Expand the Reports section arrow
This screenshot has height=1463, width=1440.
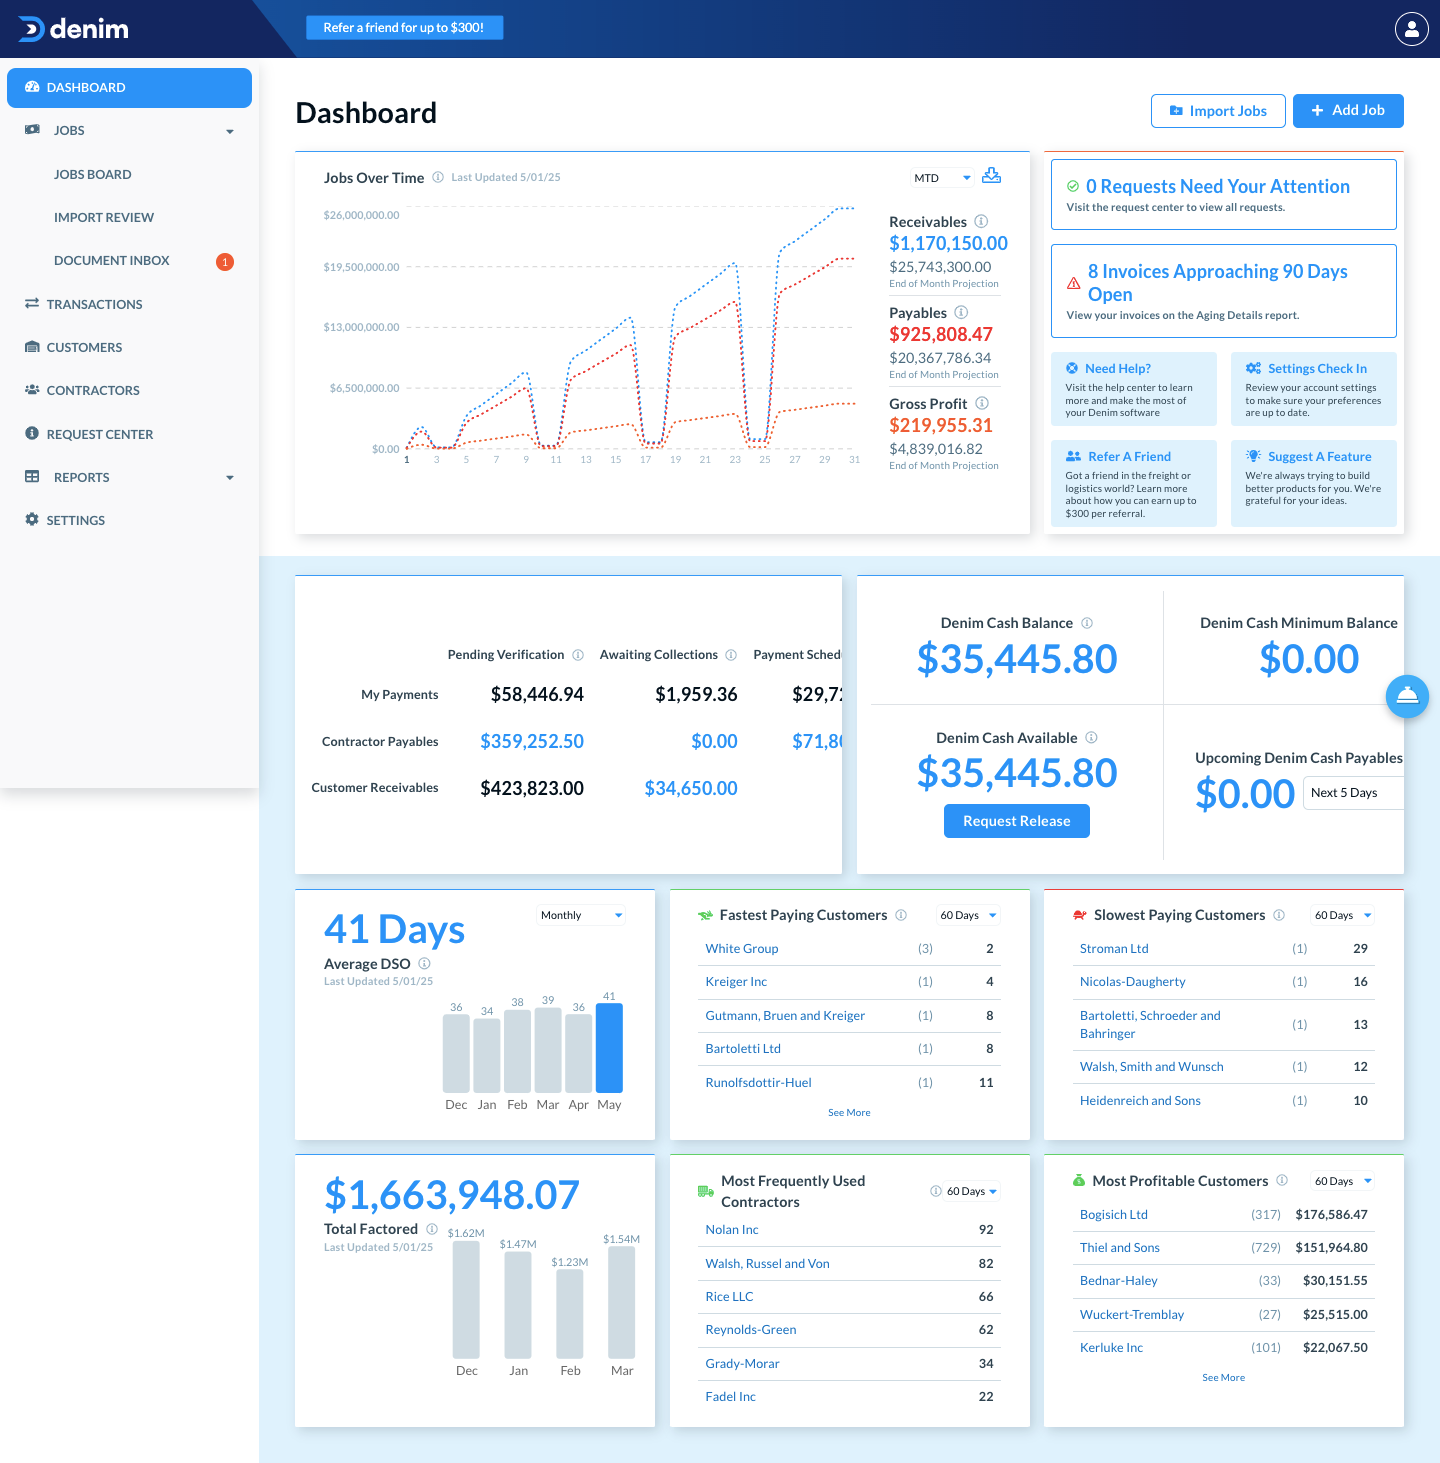[229, 478]
